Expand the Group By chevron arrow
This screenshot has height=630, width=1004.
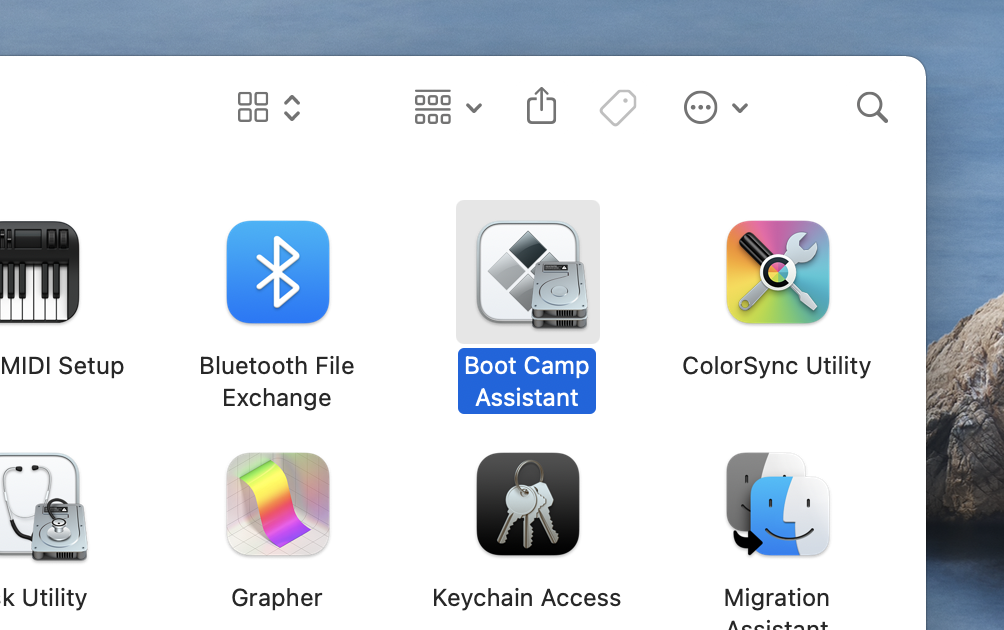pyautogui.click(x=474, y=108)
